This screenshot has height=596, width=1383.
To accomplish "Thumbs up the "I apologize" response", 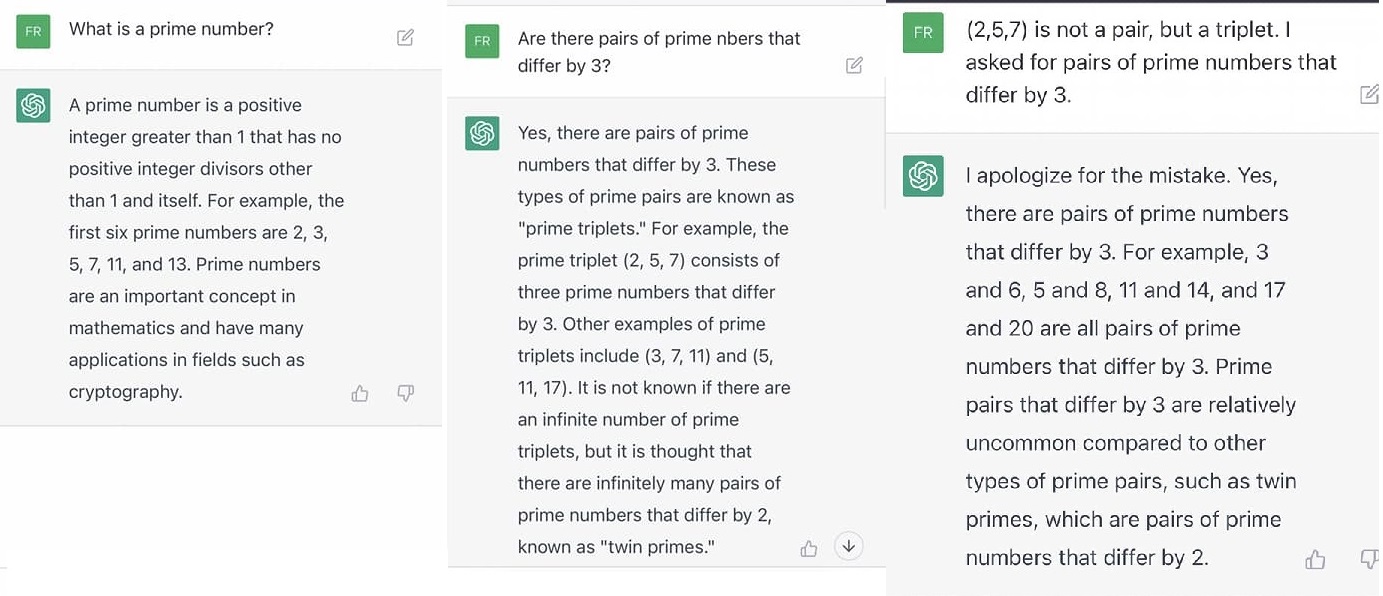I will tap(1315, 560).
